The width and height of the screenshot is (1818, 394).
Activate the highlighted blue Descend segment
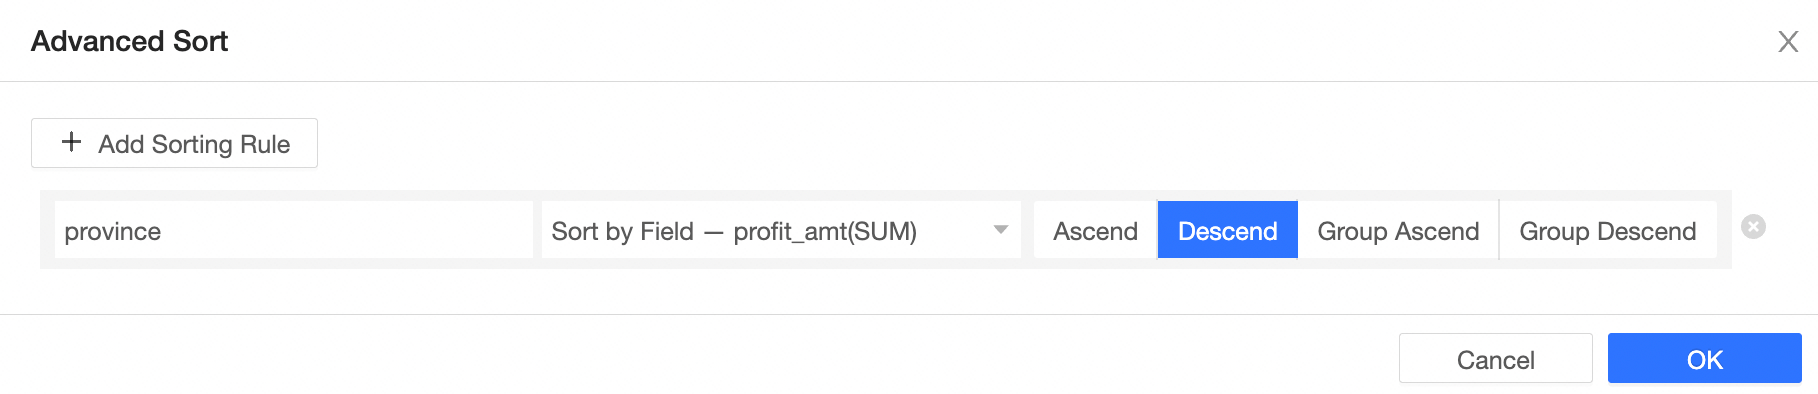(x=1228, y=230)
